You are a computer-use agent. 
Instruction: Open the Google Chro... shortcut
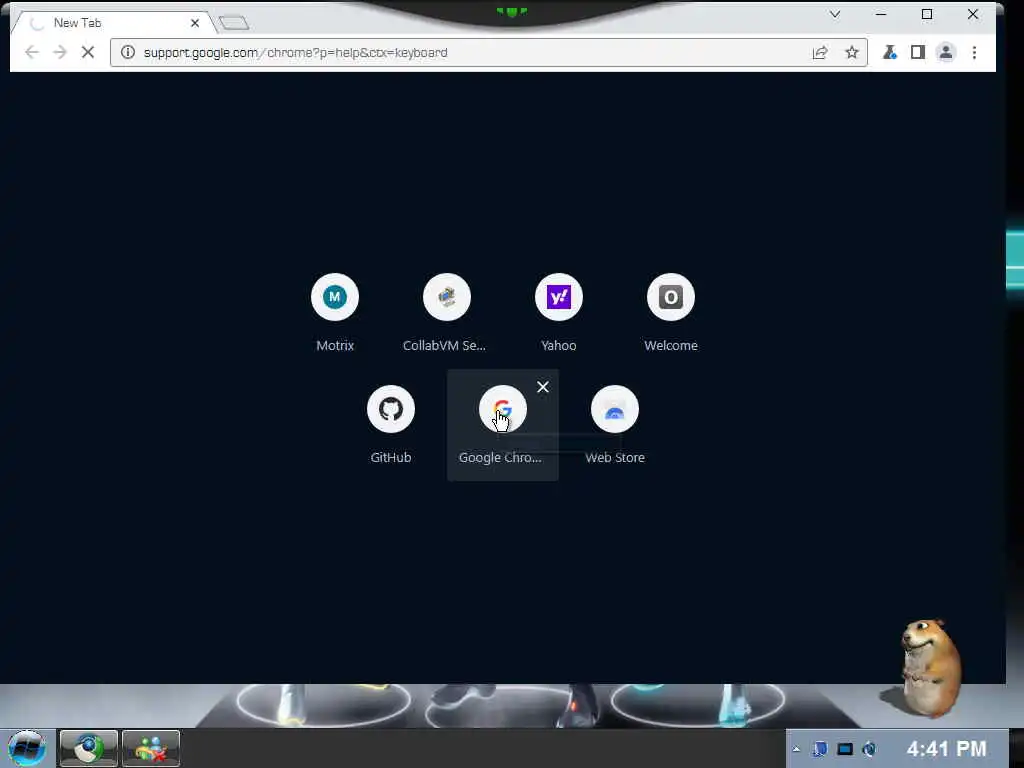click(x=502, y=425)
